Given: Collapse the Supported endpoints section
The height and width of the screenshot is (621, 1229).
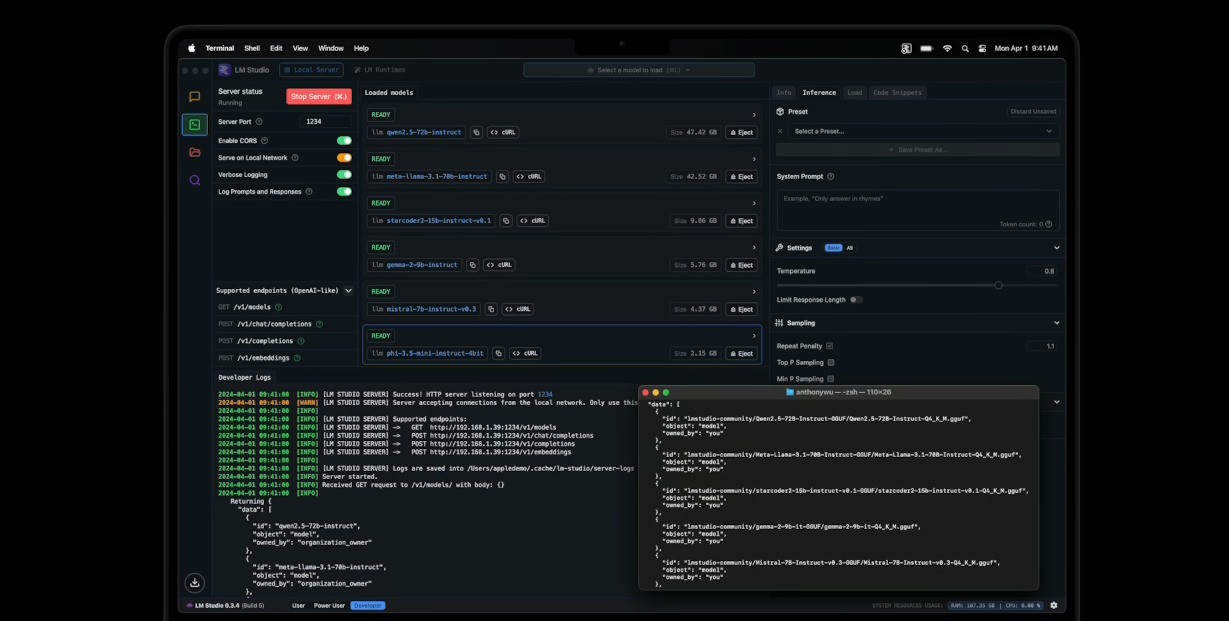Looking at the screenshot, I should 348,290.
